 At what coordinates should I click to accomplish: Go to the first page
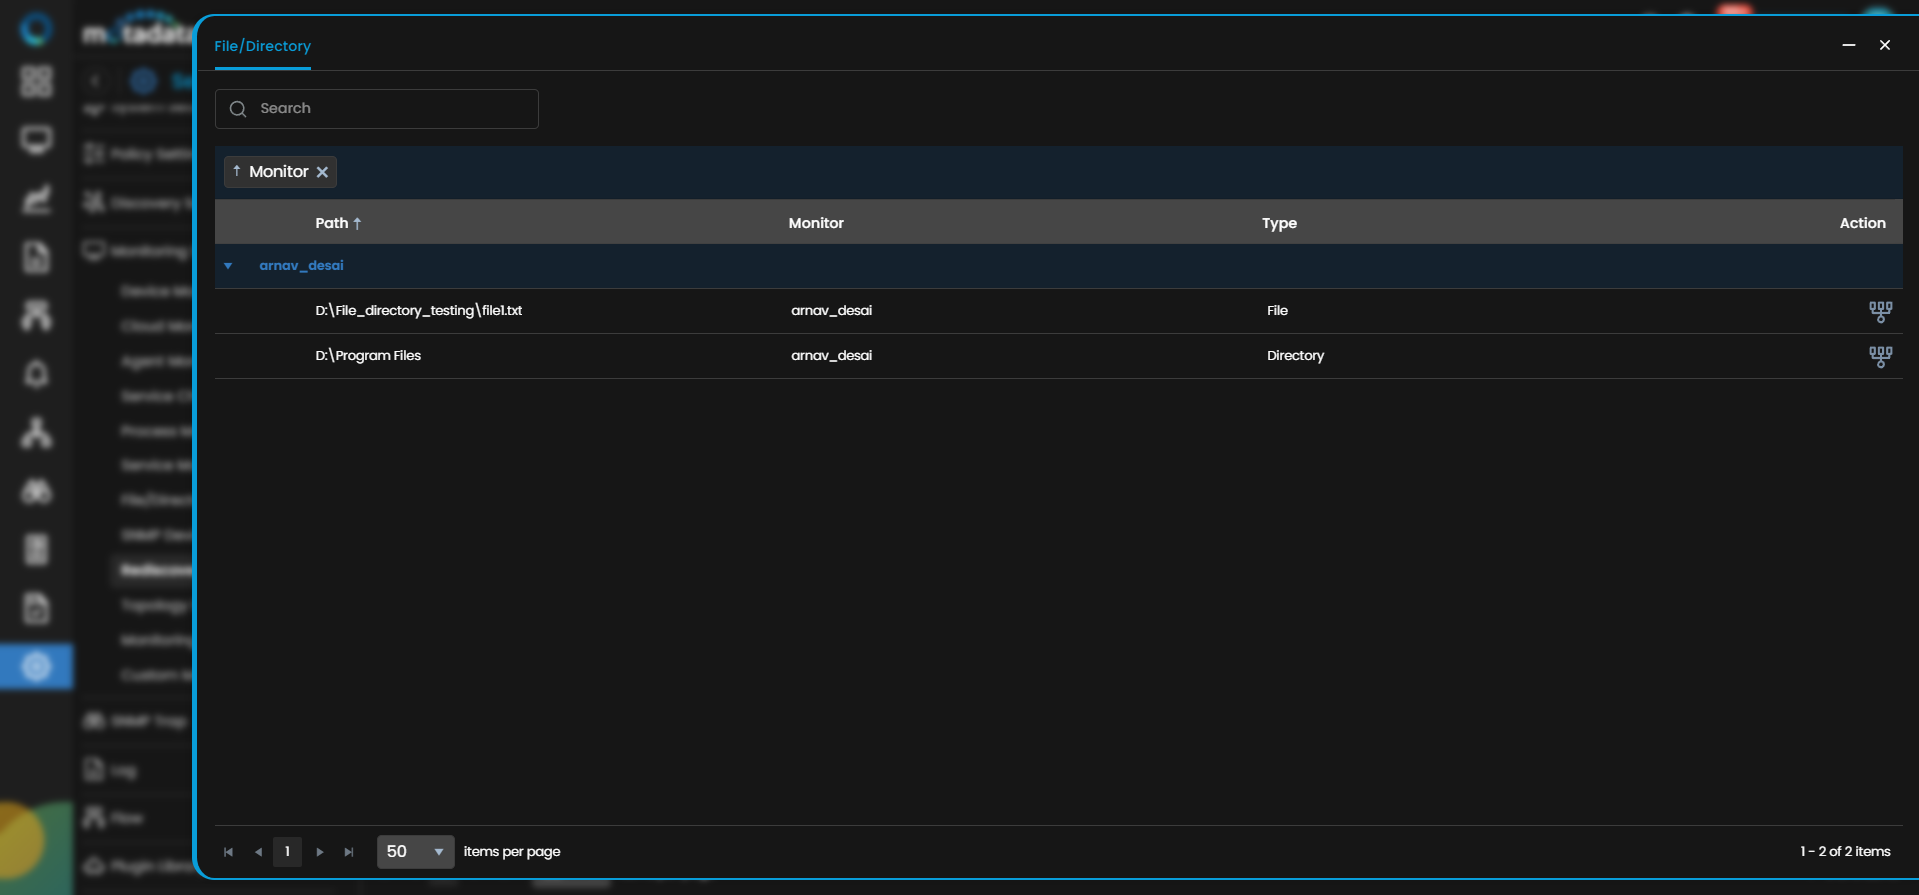point(228,852)
